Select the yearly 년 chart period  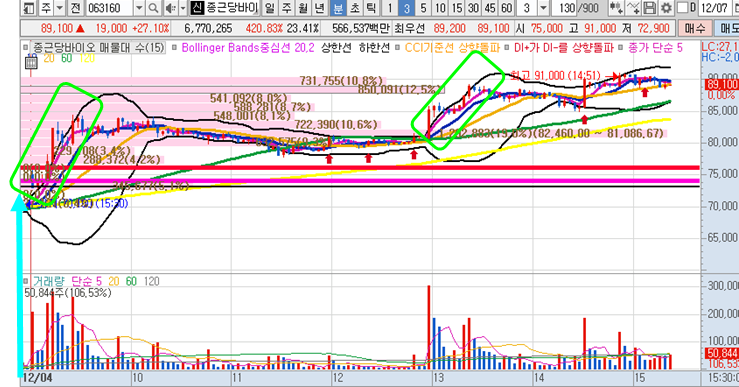pos(320,8)
